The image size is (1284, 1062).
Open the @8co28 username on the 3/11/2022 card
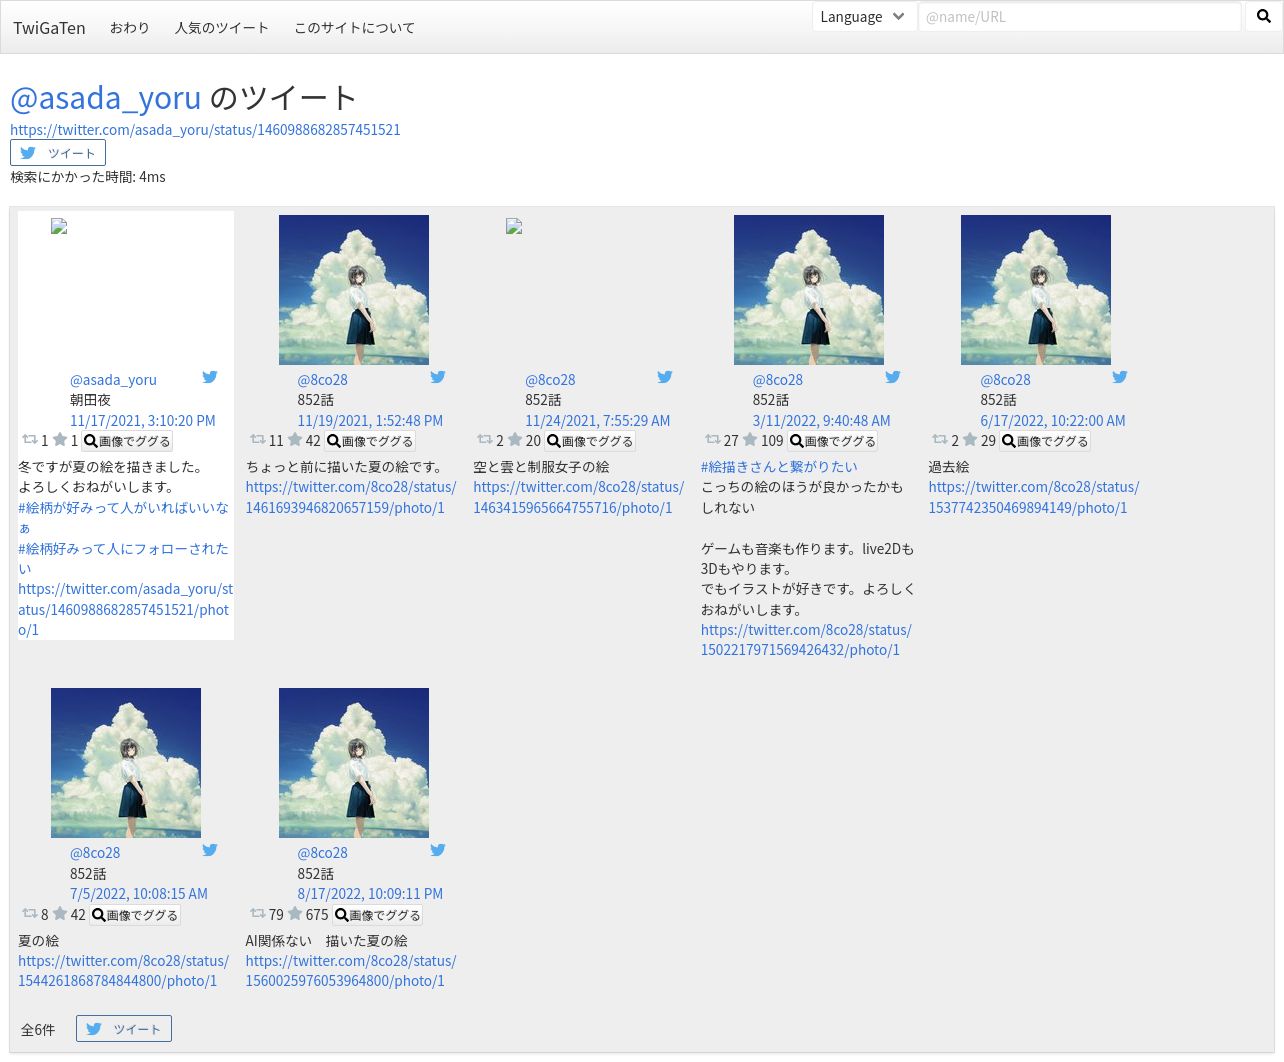point(778,380)
